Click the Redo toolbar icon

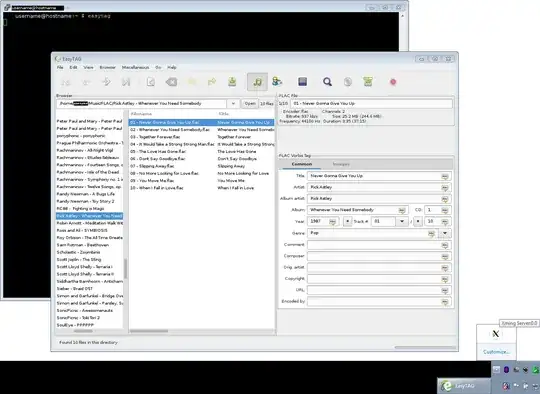[212, 82]
